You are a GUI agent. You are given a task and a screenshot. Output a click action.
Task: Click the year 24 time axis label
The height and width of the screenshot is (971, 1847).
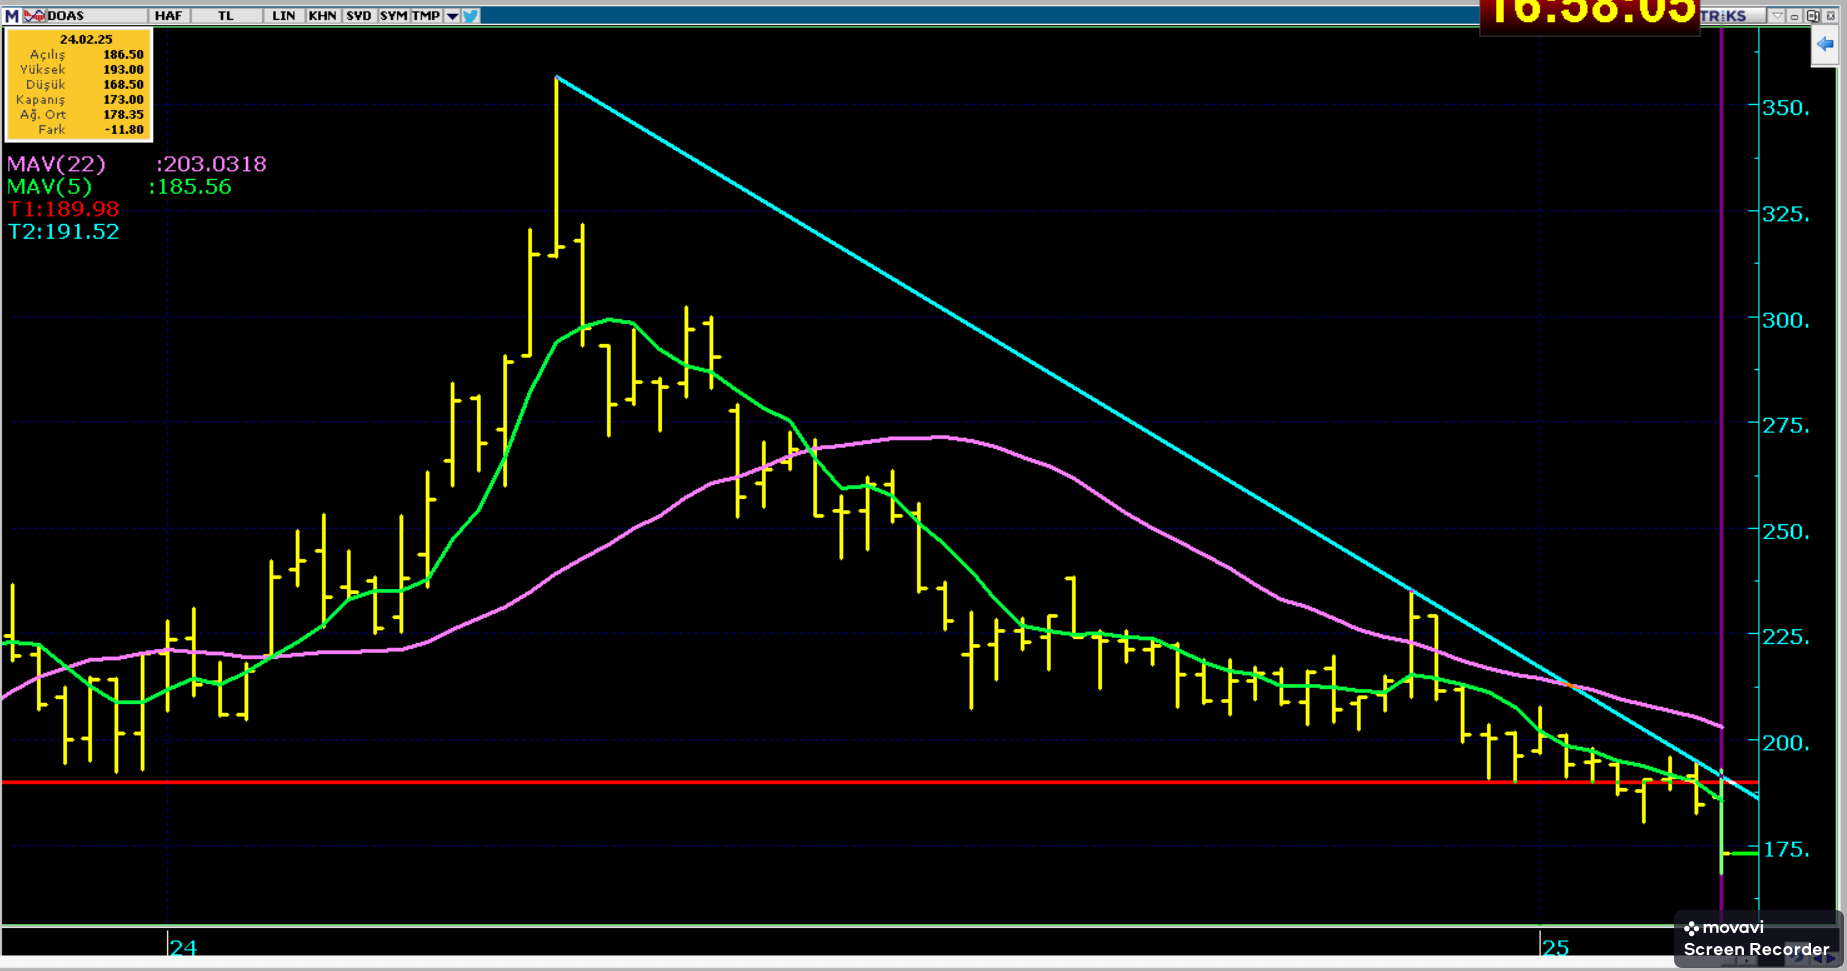pos(183,947)
